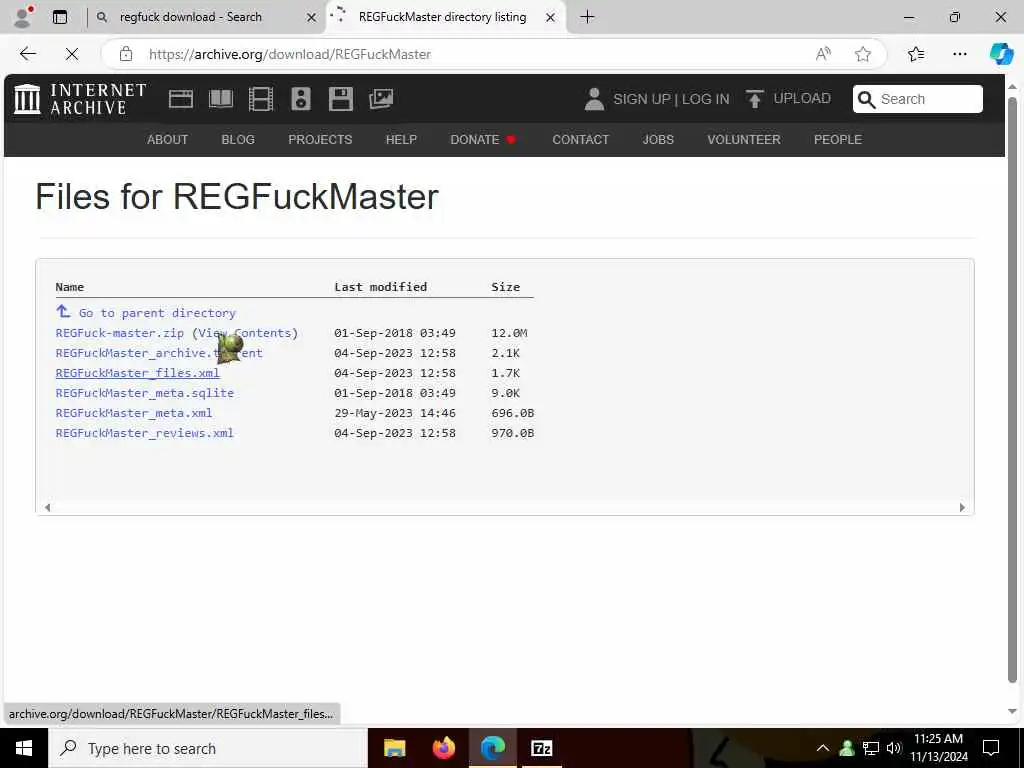Open the Favorites list toolbar icon
Image resolution: width=1024 pixels, height=768 pixels.
916,54
